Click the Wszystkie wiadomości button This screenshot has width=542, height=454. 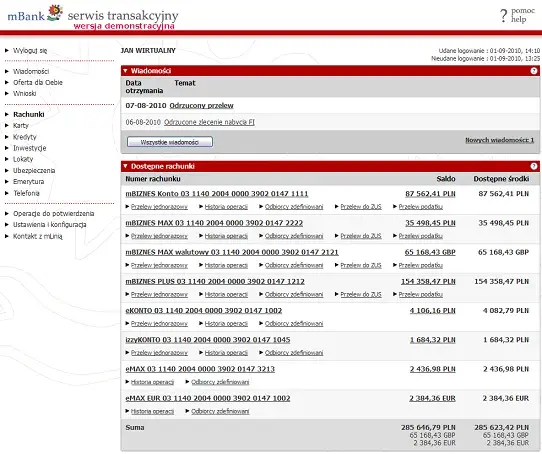170,142
